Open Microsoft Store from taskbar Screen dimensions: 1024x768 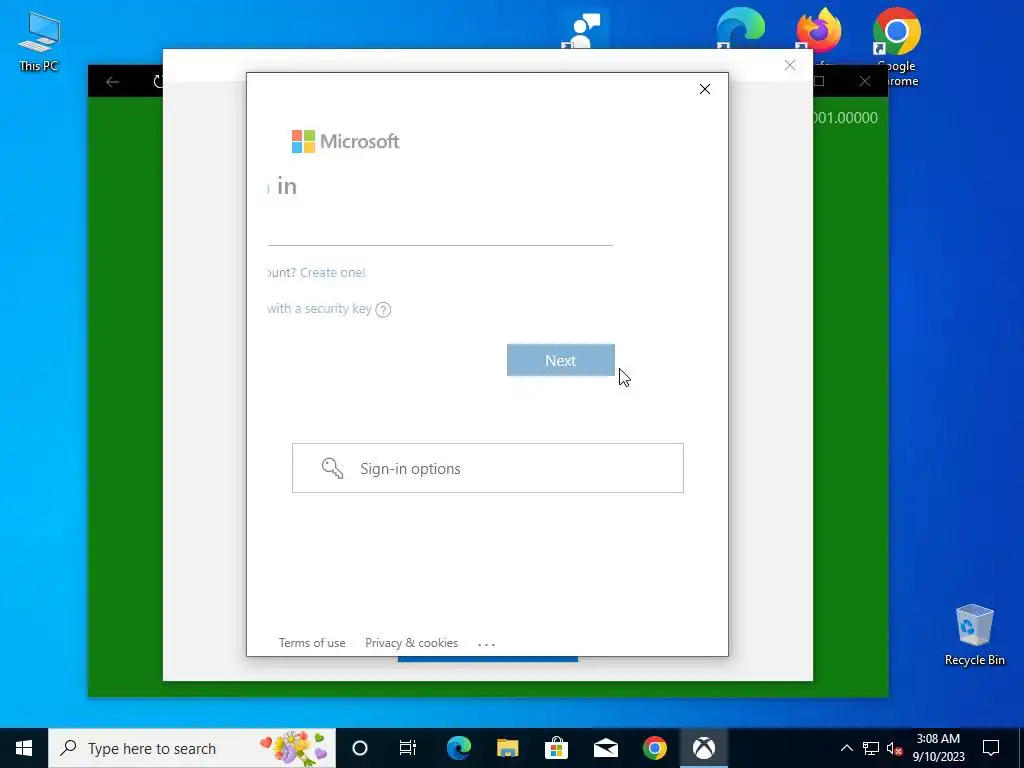point(556,748)
